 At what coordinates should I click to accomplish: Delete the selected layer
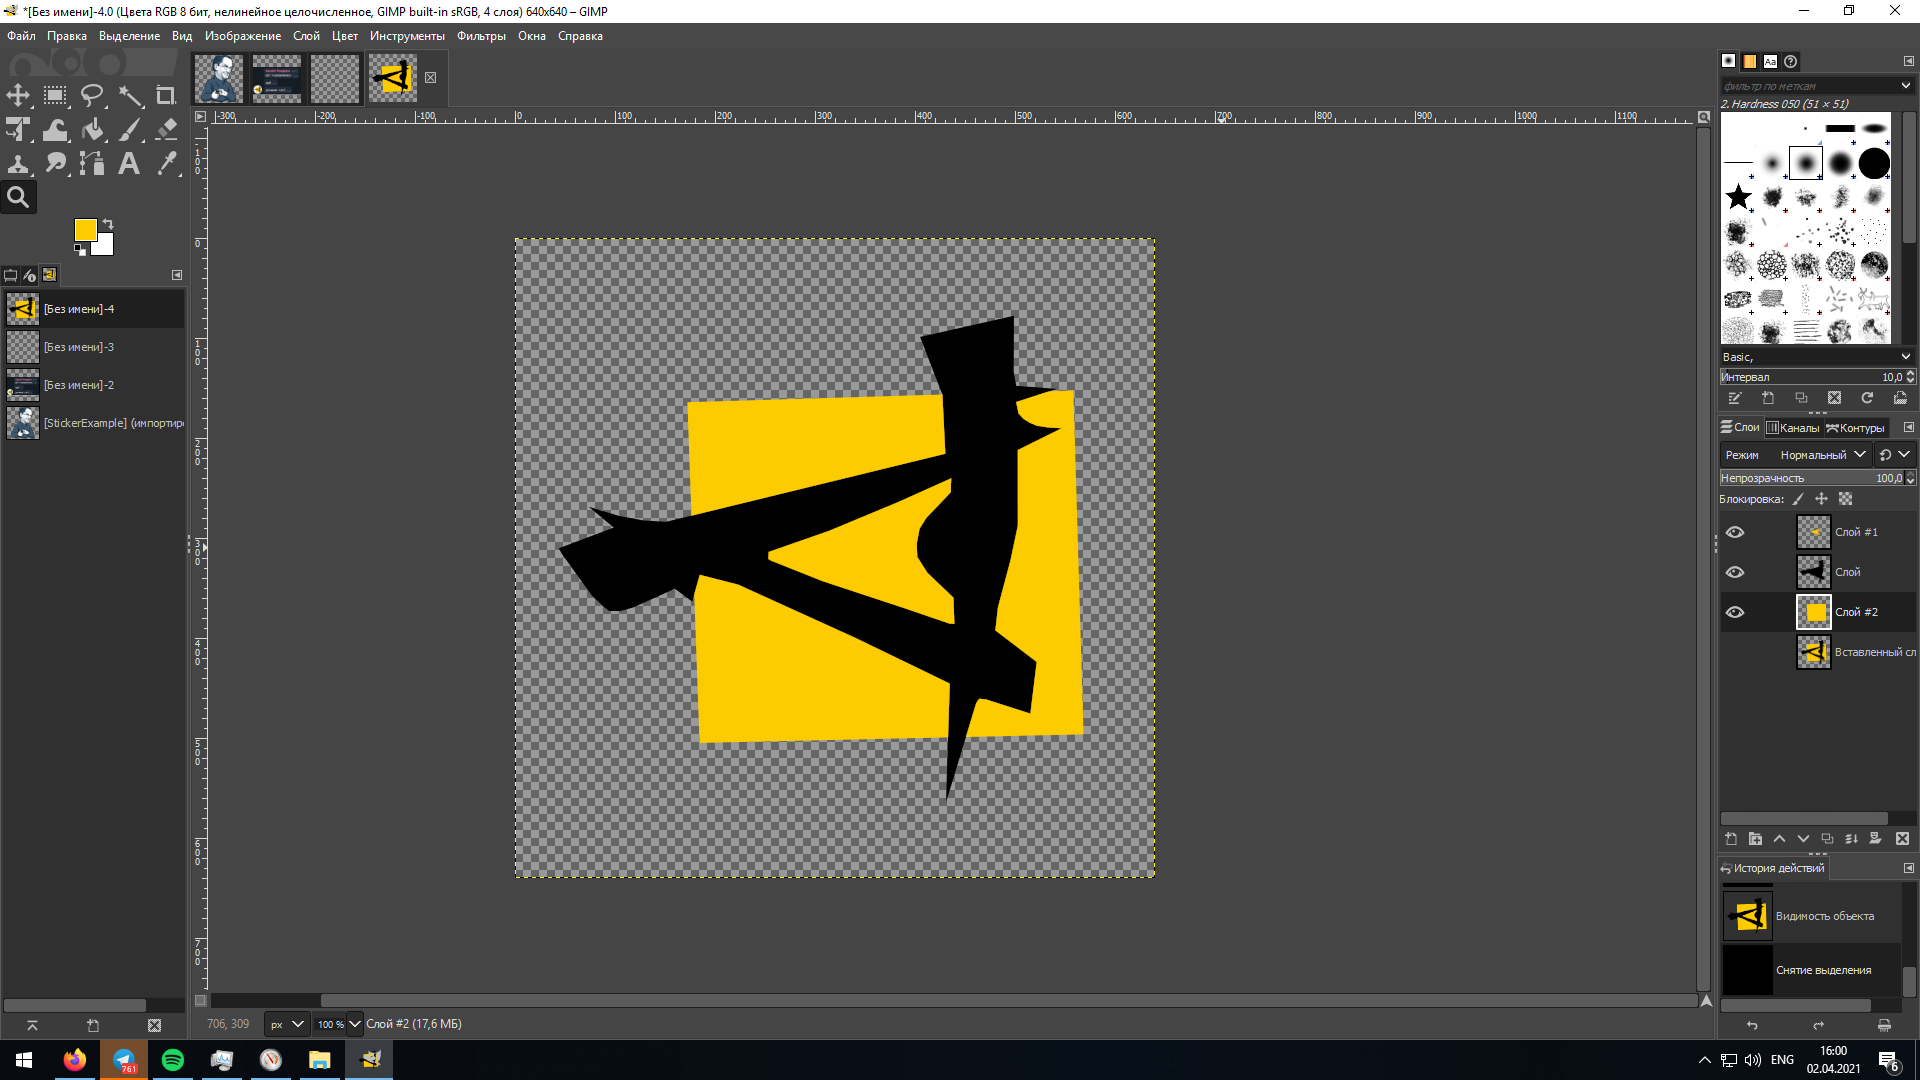[1902, 839]
